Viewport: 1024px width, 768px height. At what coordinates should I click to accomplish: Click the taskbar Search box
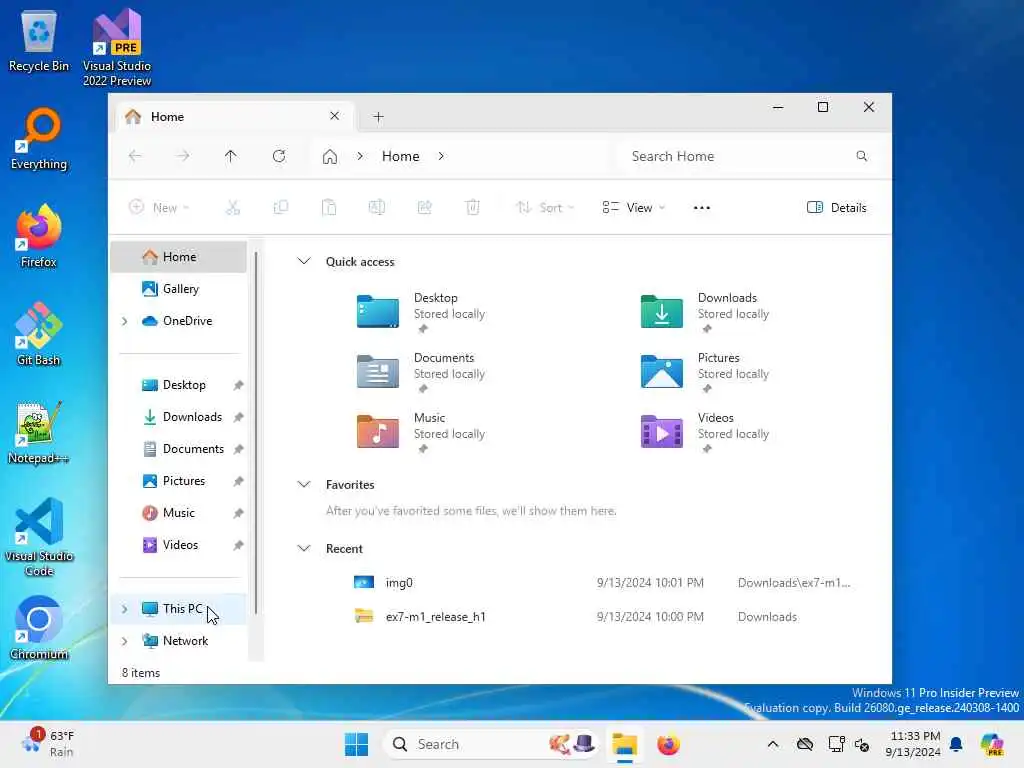pyautogui.click(x=491, y=744)
